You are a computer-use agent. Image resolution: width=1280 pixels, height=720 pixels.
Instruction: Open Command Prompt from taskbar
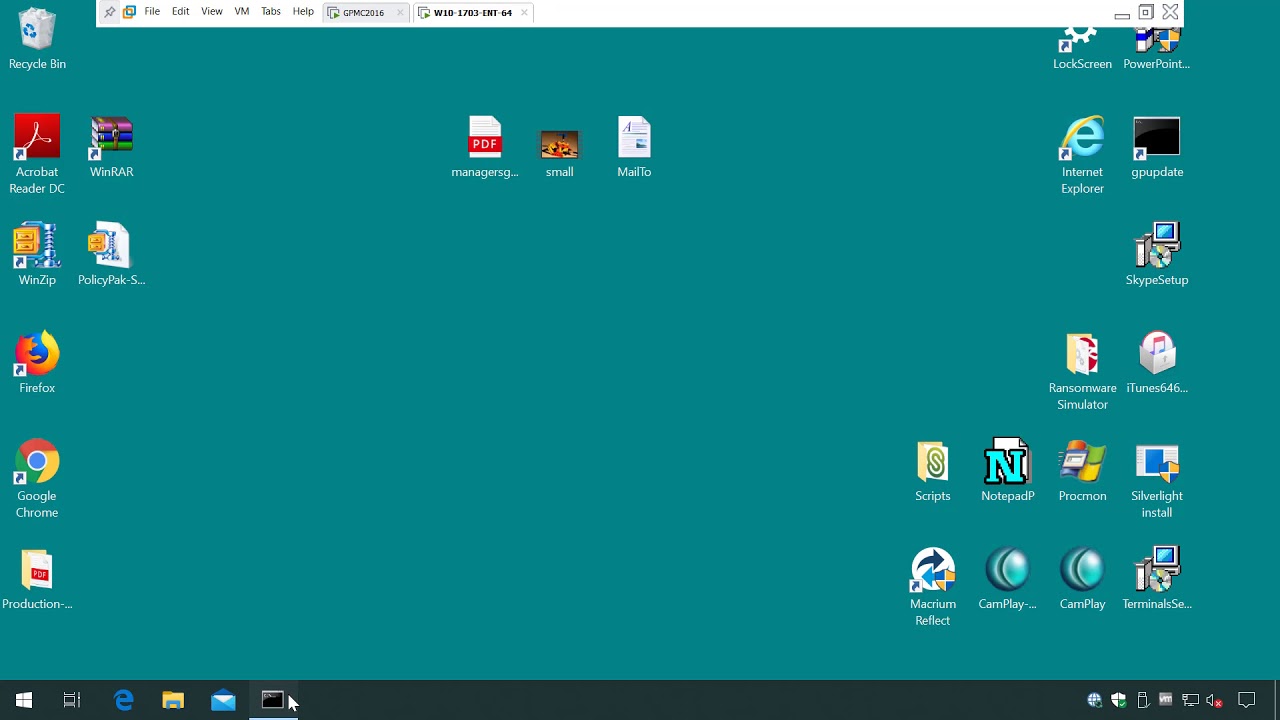coord(272,700)
